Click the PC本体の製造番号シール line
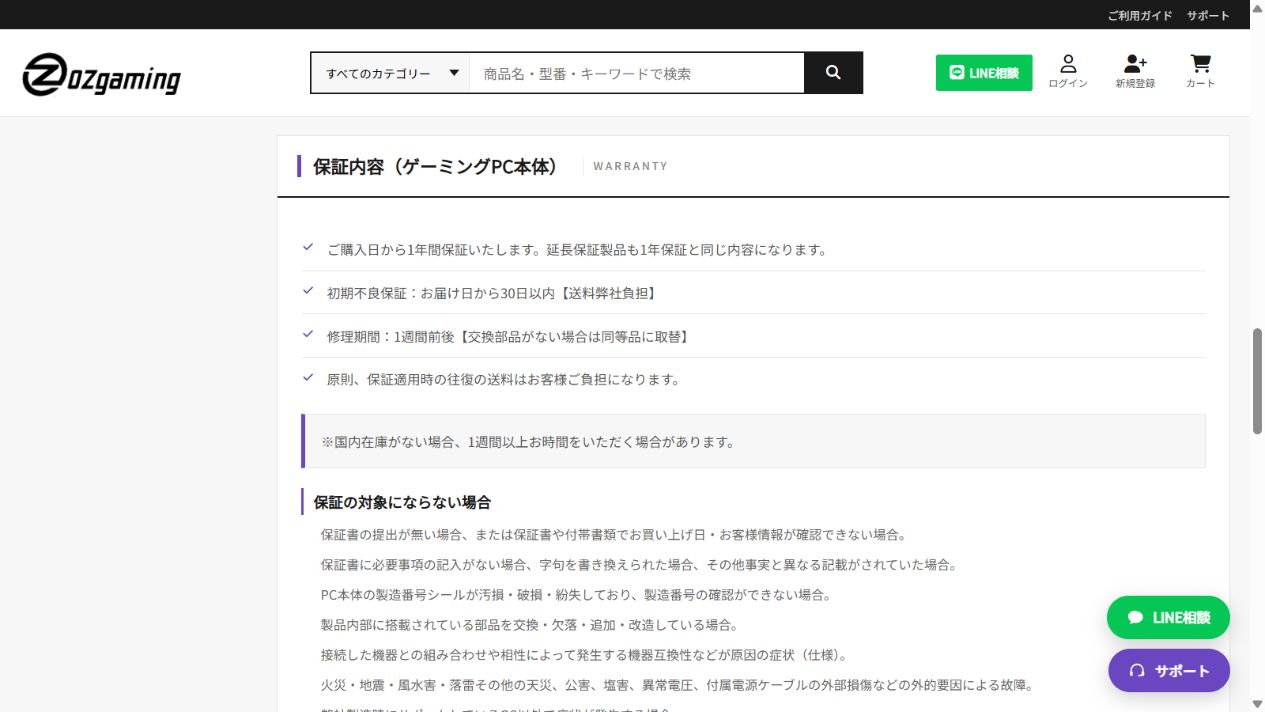 click(576, 595)
